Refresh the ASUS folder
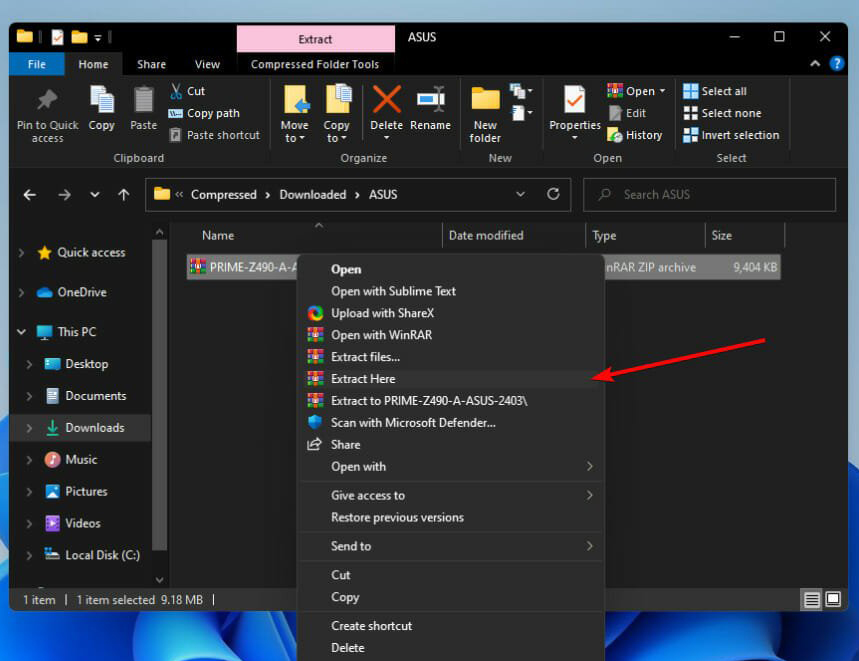The image size is (859, 661). 553,194
